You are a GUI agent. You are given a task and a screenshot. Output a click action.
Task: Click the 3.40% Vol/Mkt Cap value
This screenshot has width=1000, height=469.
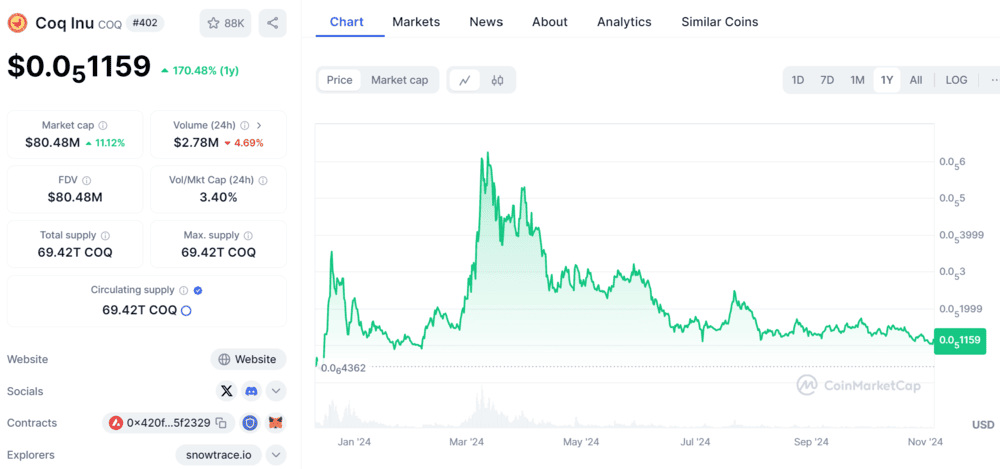pyautogui.click(x=218, y=197)
